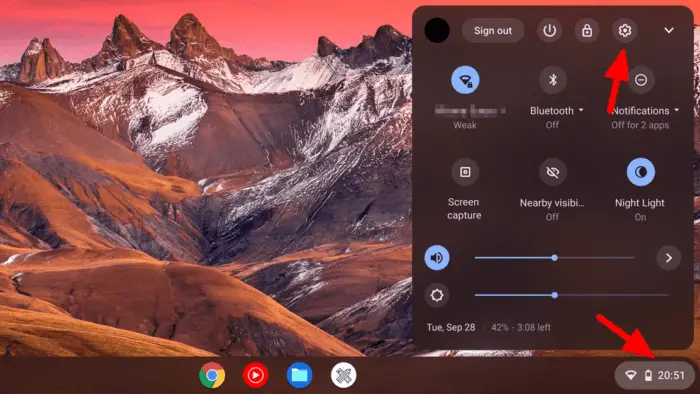Expand the Notifications dropdown arrow
The image size is (700, 394).
point(676,110)
